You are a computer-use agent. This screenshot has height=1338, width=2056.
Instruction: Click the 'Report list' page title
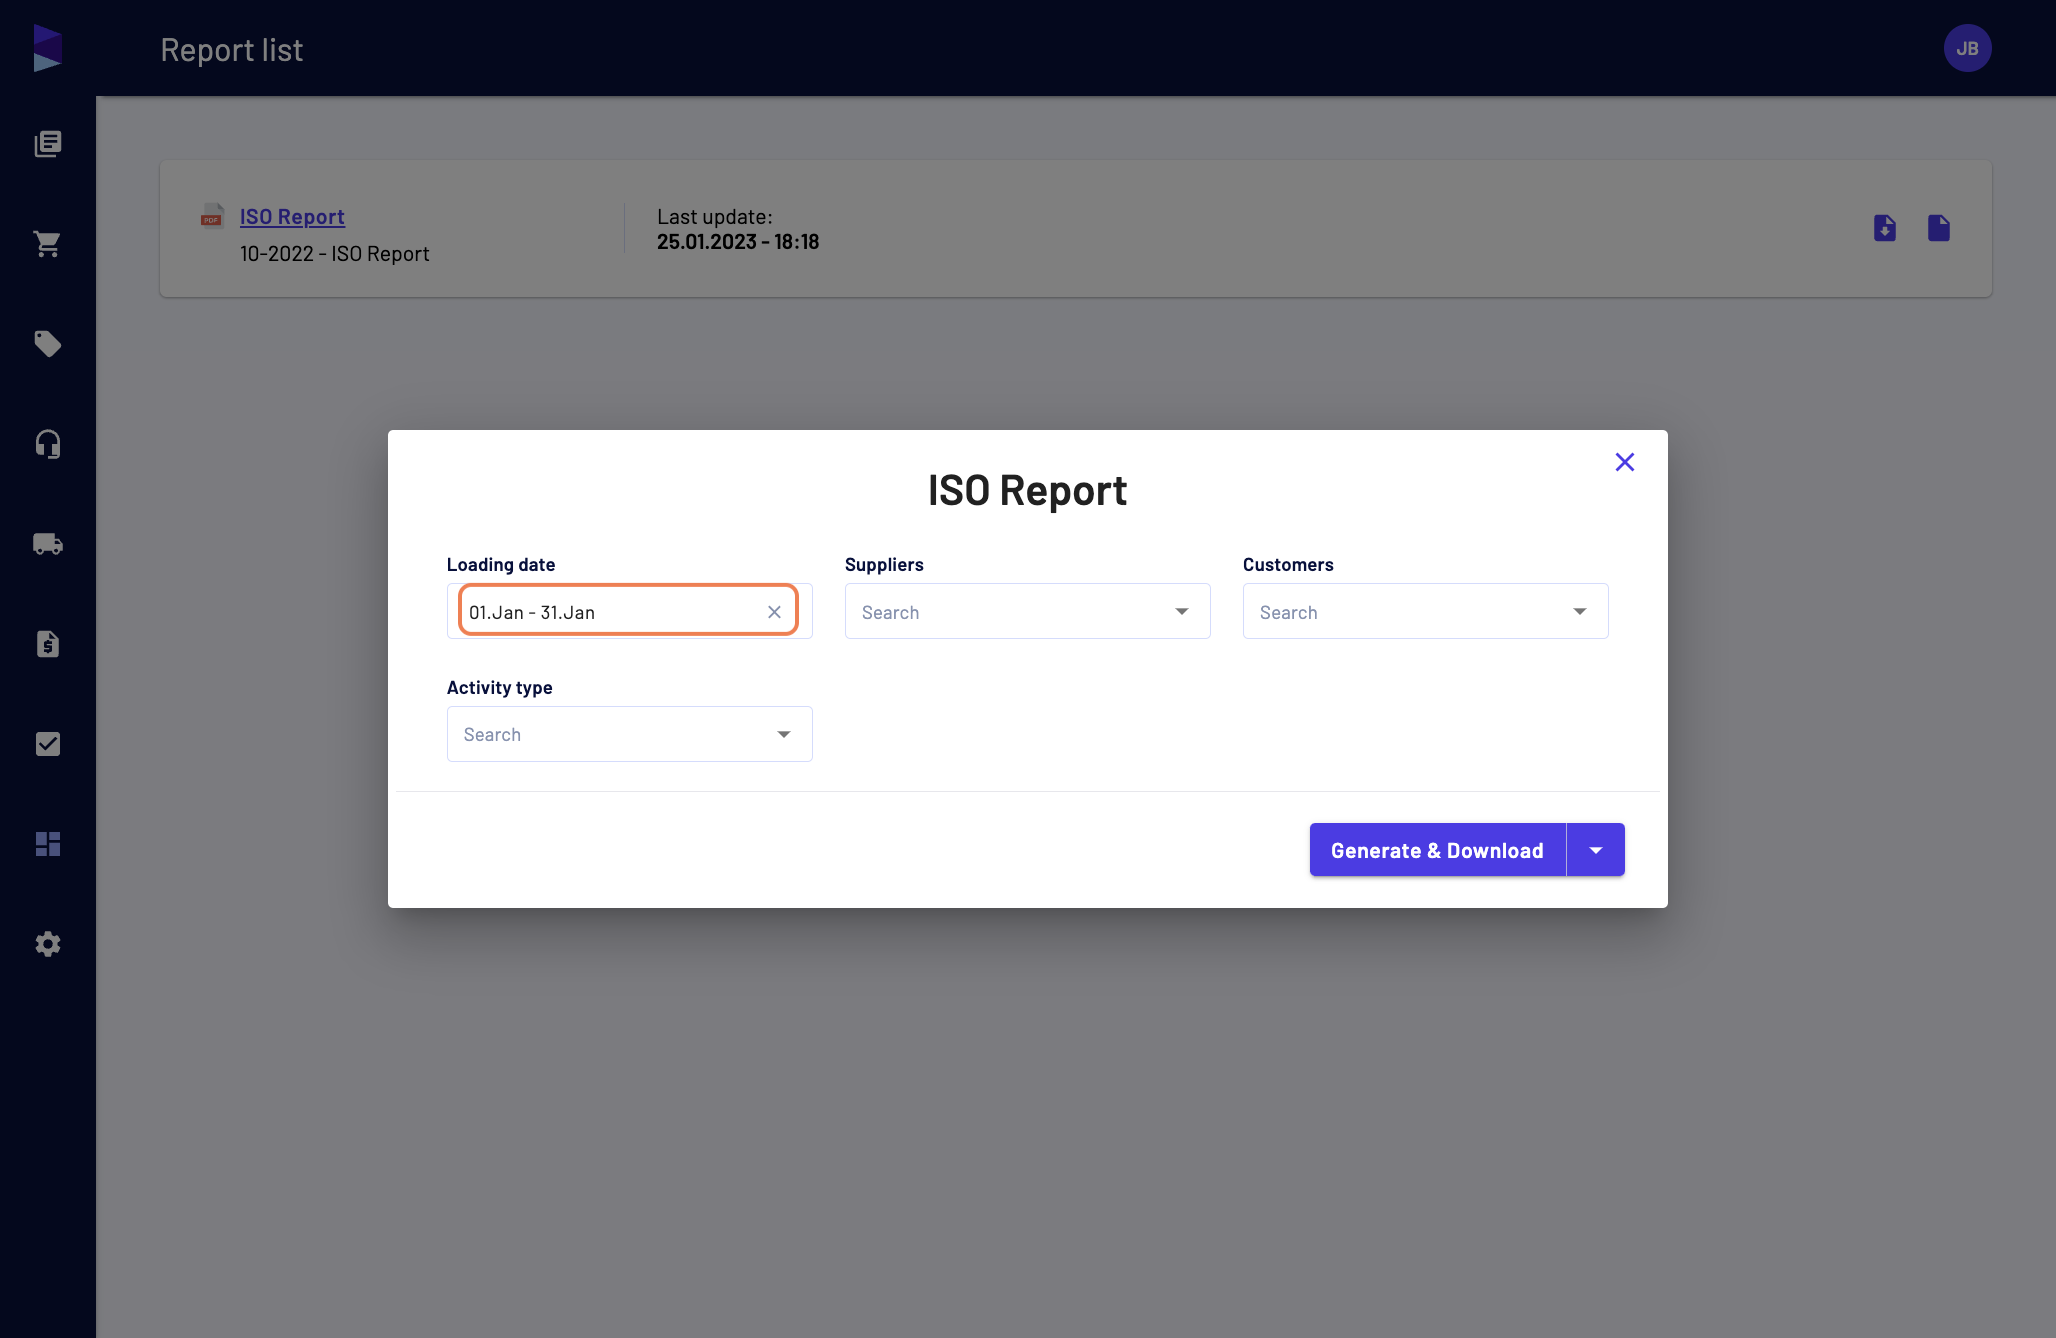click(231, 50)
